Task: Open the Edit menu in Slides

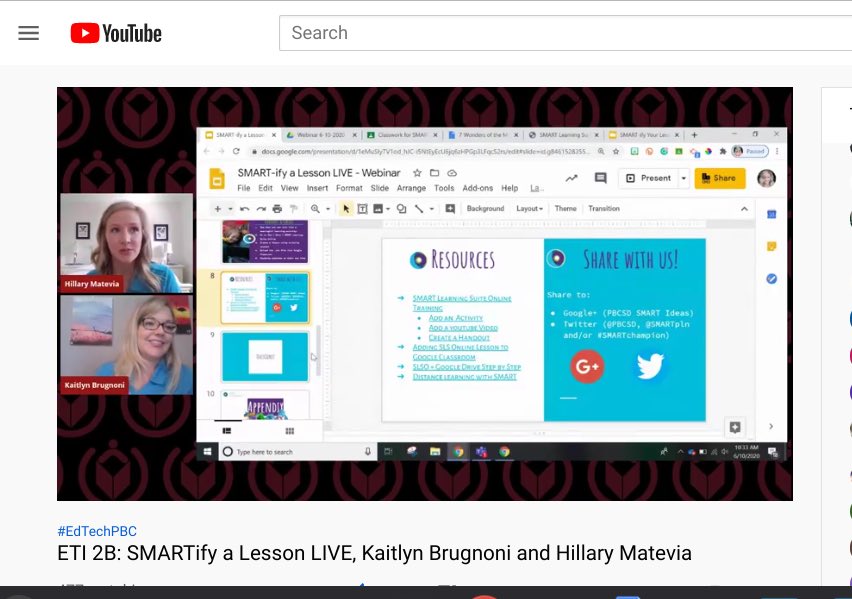Action: (265, 188)
